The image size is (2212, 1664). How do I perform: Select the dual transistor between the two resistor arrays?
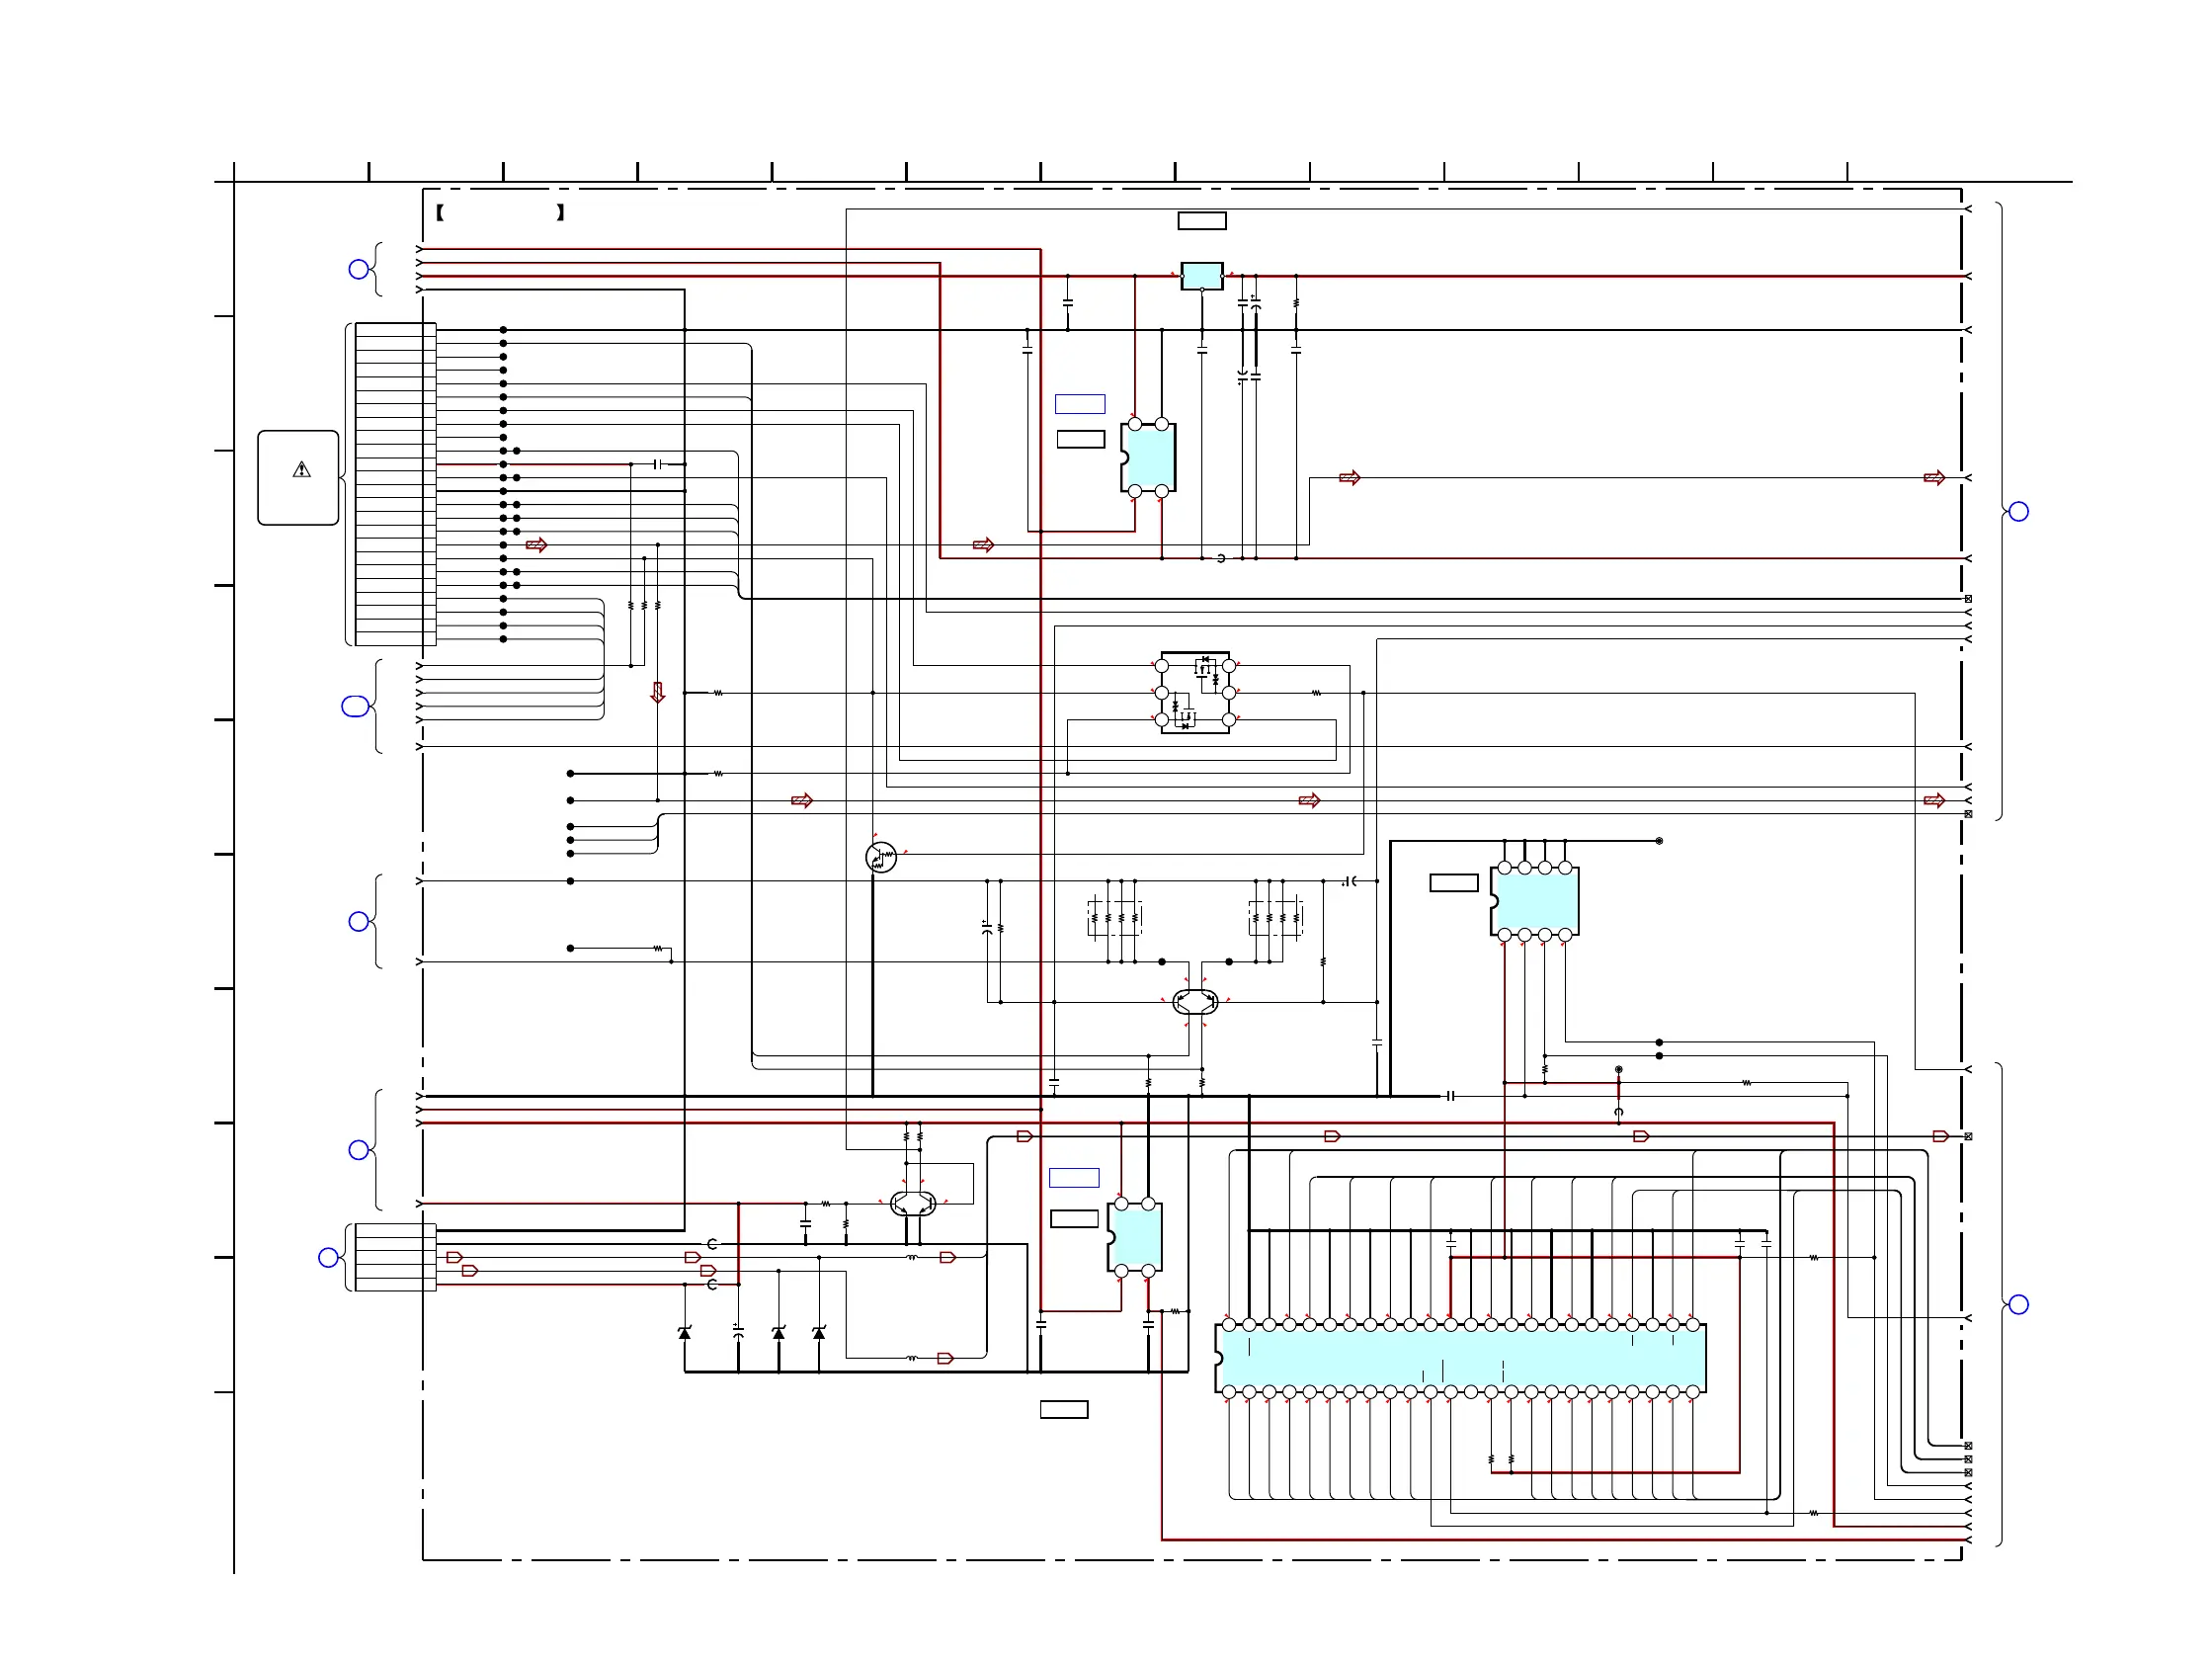[1195, 1001]
